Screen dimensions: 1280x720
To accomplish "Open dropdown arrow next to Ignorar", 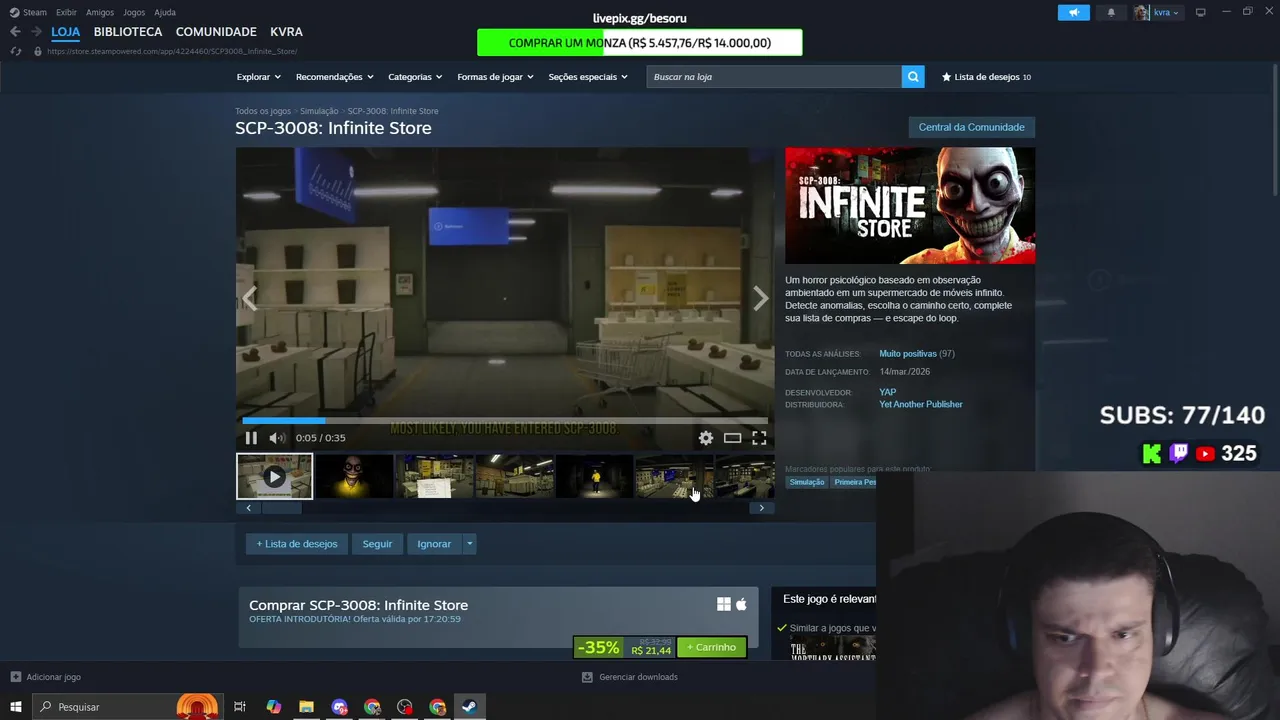I will (x=469, y=544).
